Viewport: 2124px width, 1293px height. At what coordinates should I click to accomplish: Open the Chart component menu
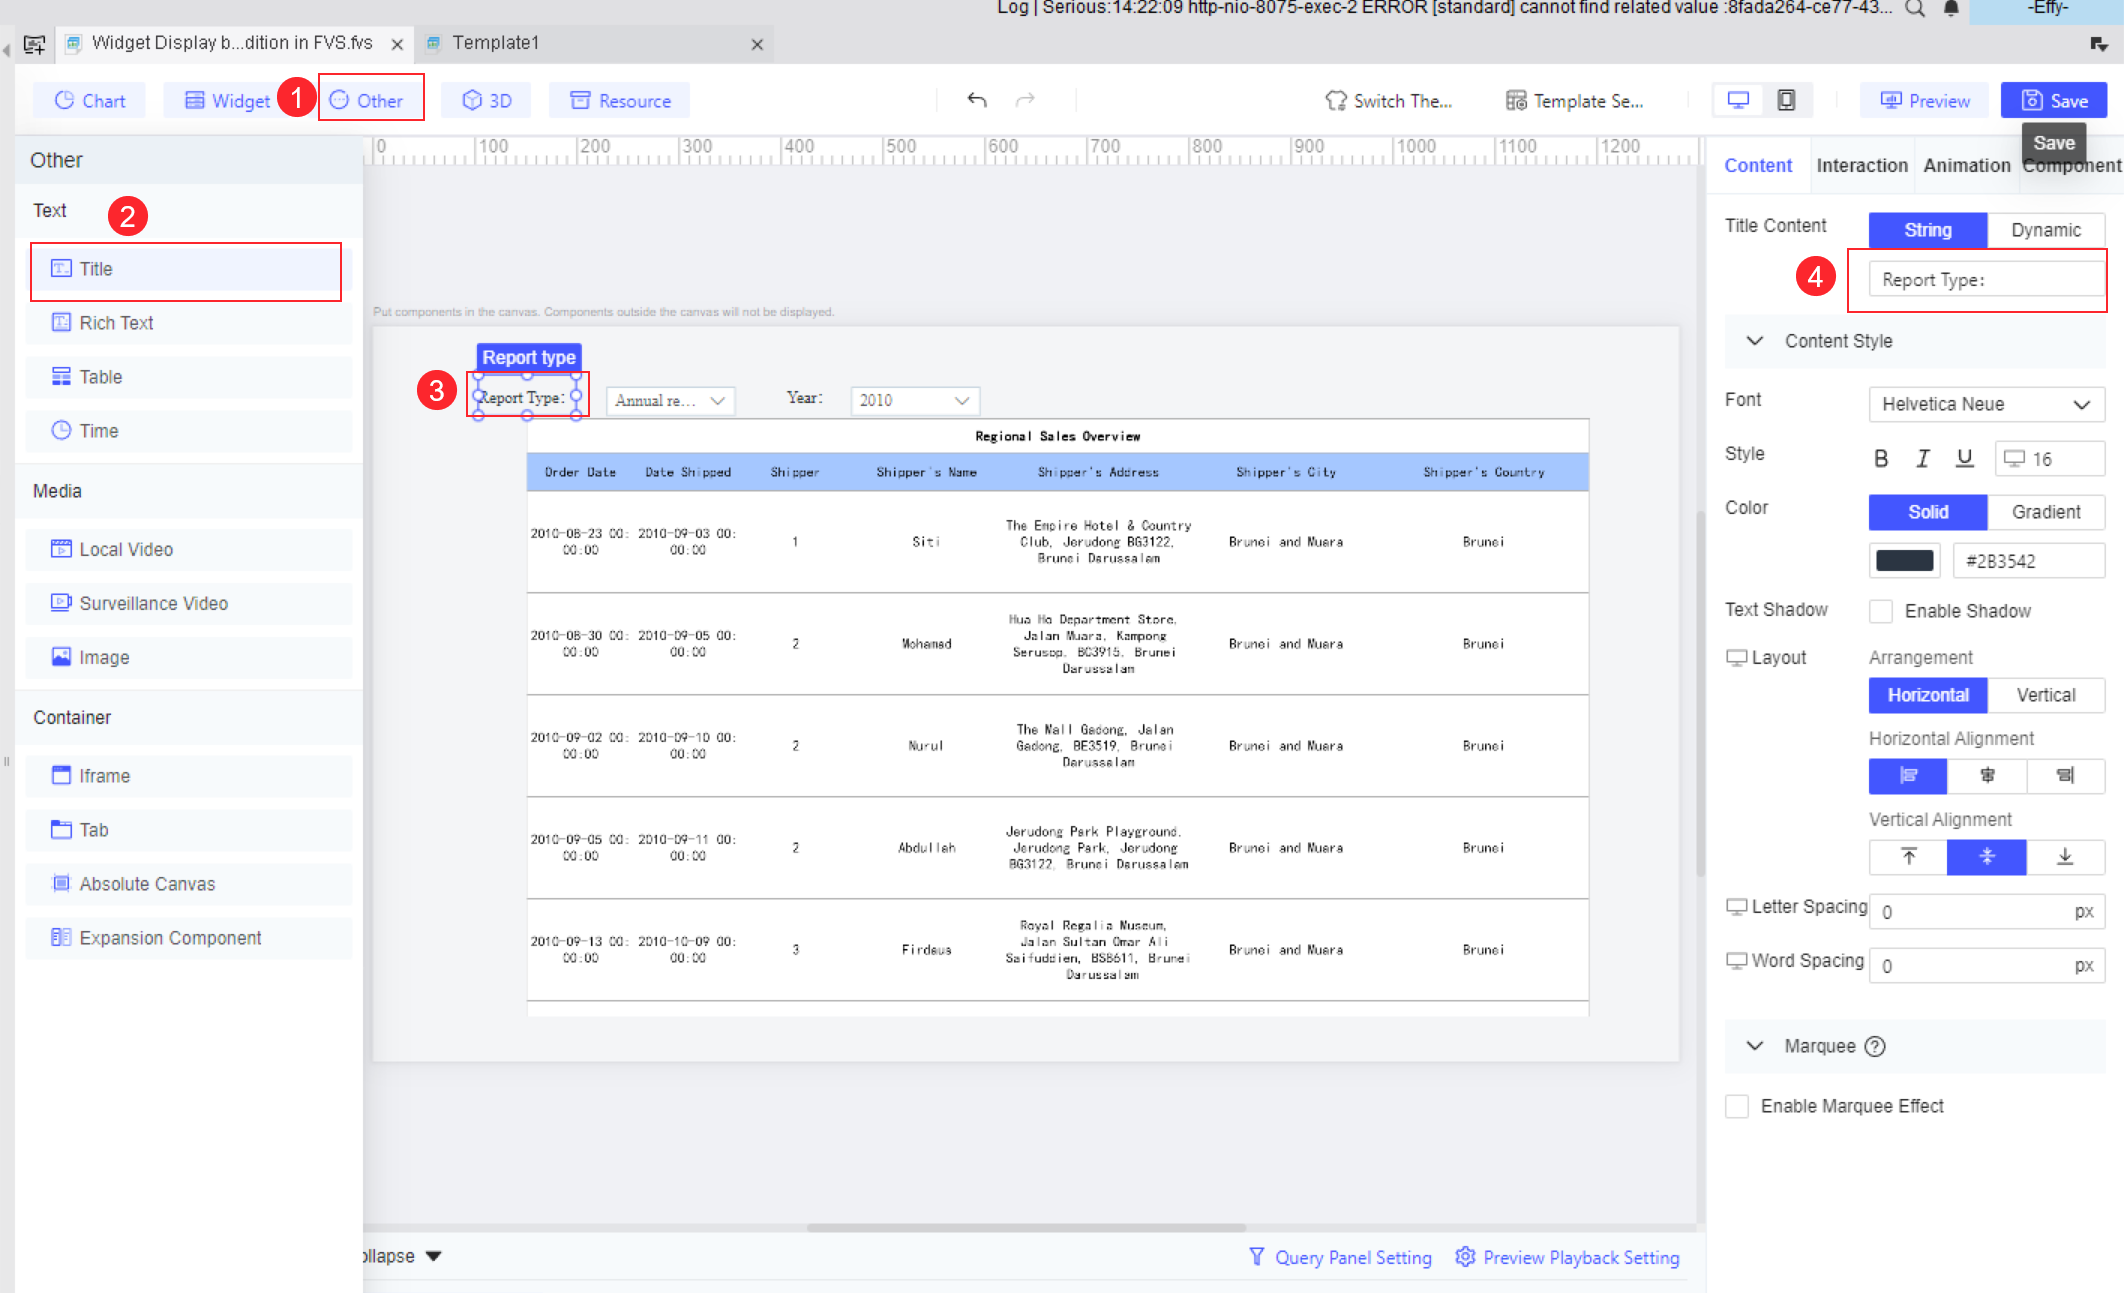point(89,101)
